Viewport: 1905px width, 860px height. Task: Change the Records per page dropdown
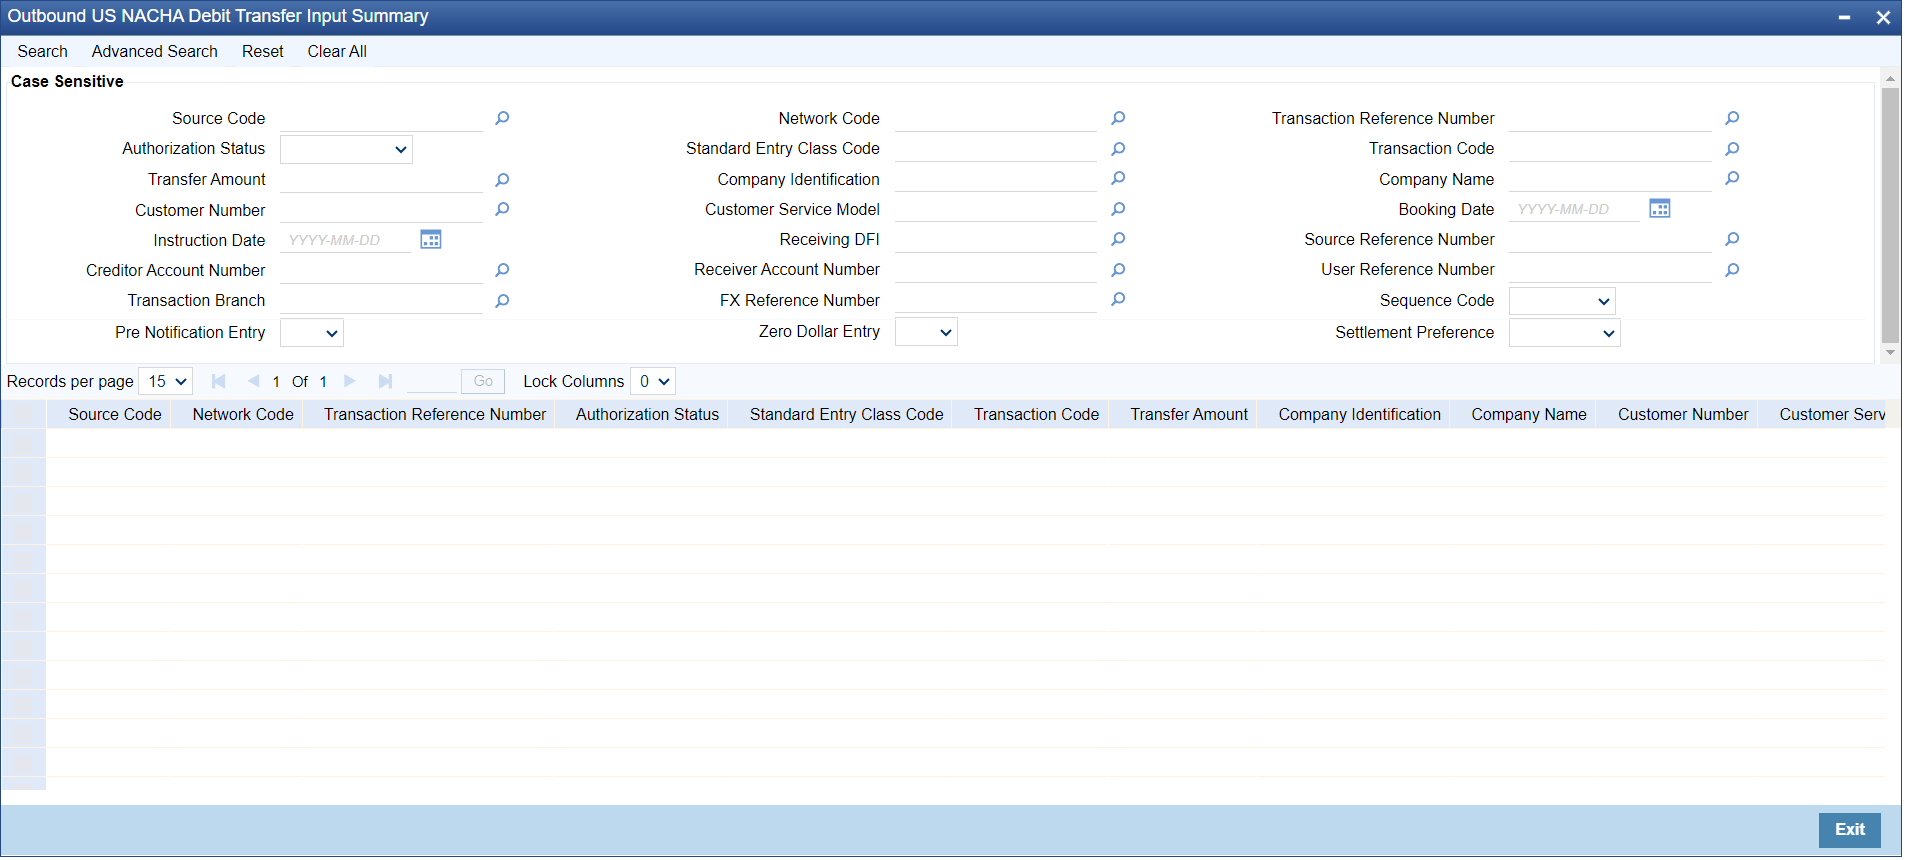(165, 382)
